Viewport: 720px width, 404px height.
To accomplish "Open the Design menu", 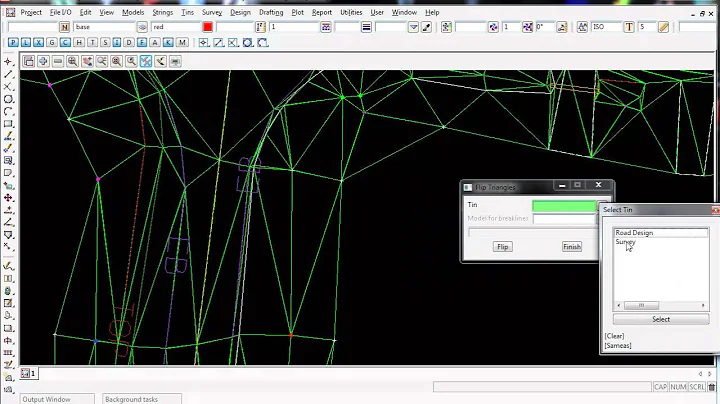I will tap(240, 12).
